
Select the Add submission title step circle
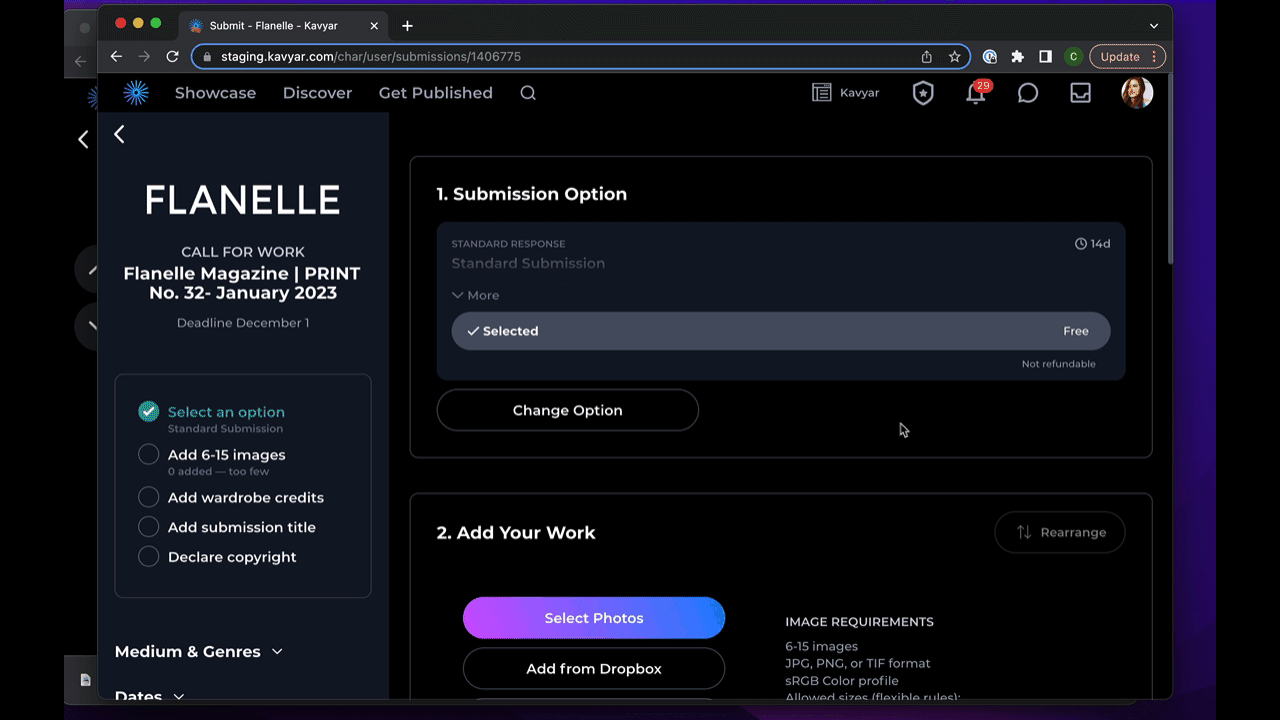[x=149, y=527]
